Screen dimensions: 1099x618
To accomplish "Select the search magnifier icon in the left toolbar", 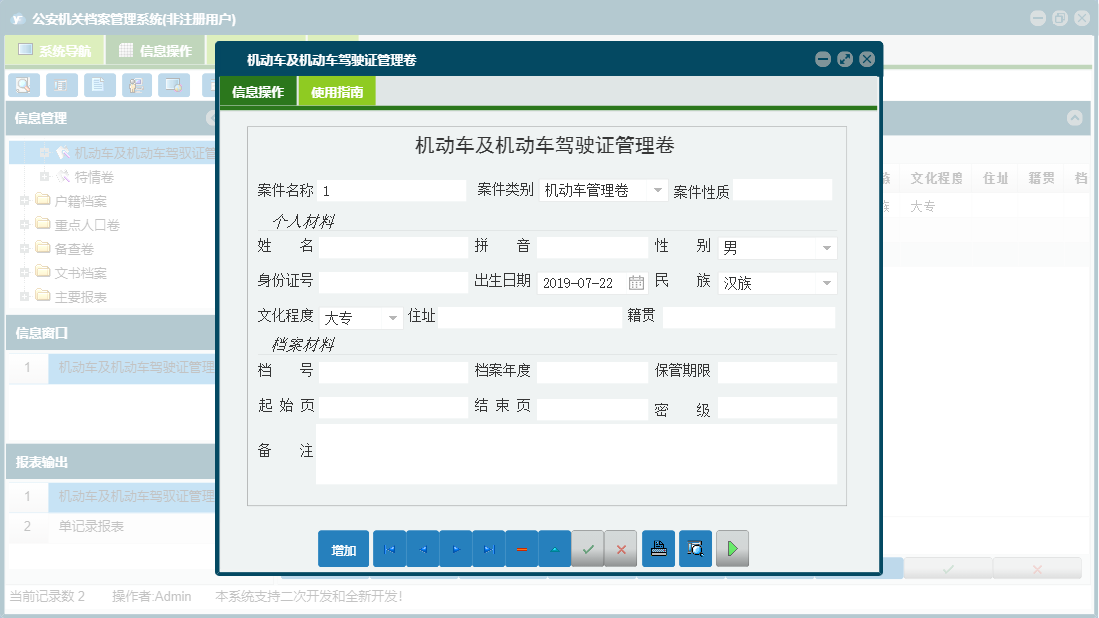I will [x=22, y=85].
